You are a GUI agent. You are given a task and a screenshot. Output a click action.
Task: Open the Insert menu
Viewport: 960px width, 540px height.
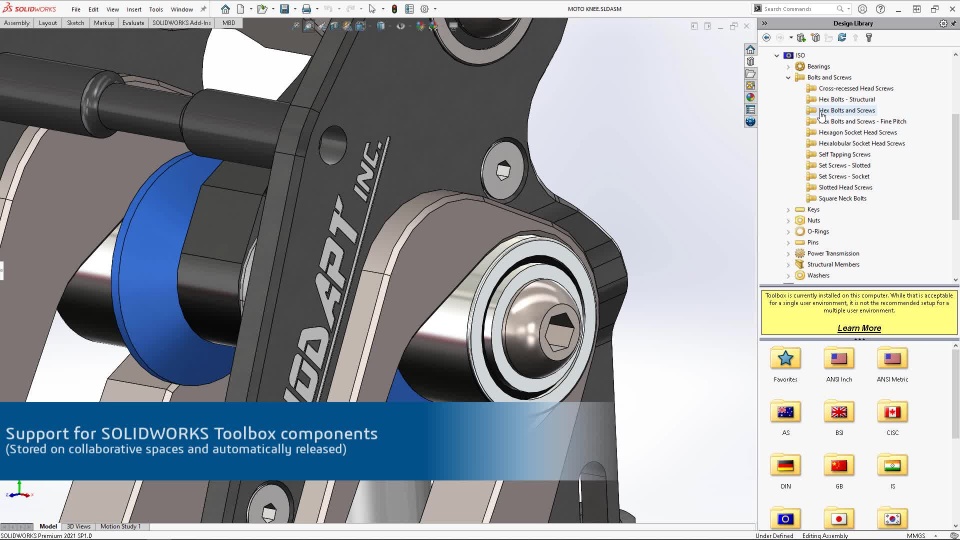click(x=133, y=9)
